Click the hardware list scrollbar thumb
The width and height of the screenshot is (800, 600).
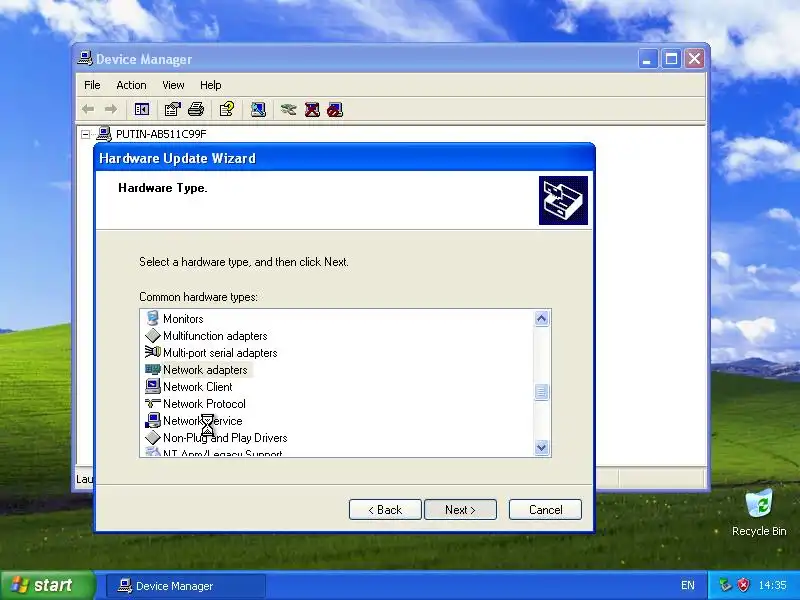click(541, 392)
